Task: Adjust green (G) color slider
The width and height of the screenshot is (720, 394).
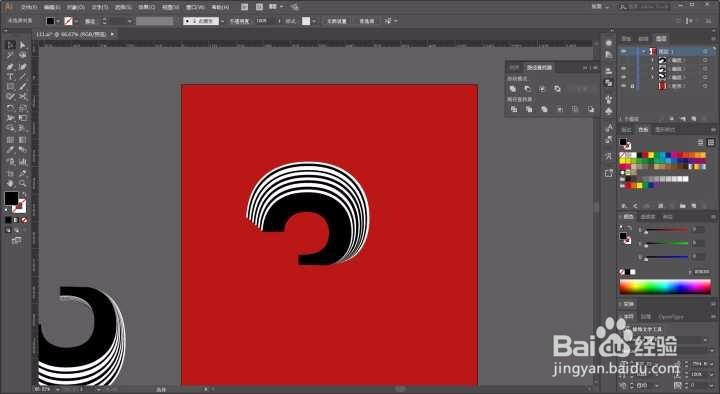Action: (667, 243)
